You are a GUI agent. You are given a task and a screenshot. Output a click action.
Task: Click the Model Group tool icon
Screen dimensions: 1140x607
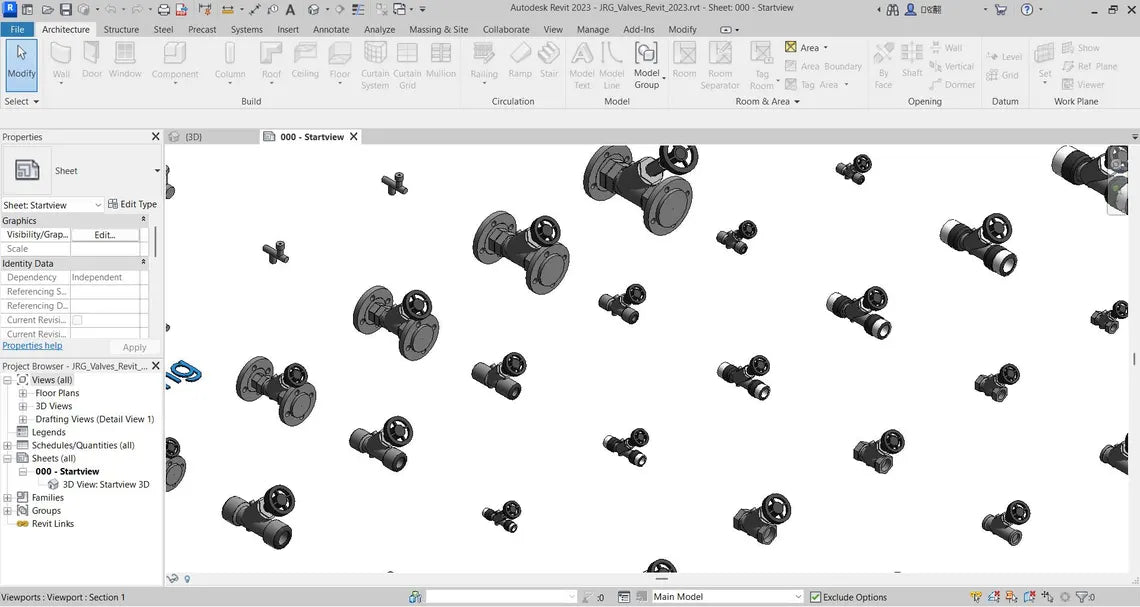point(646,65)
